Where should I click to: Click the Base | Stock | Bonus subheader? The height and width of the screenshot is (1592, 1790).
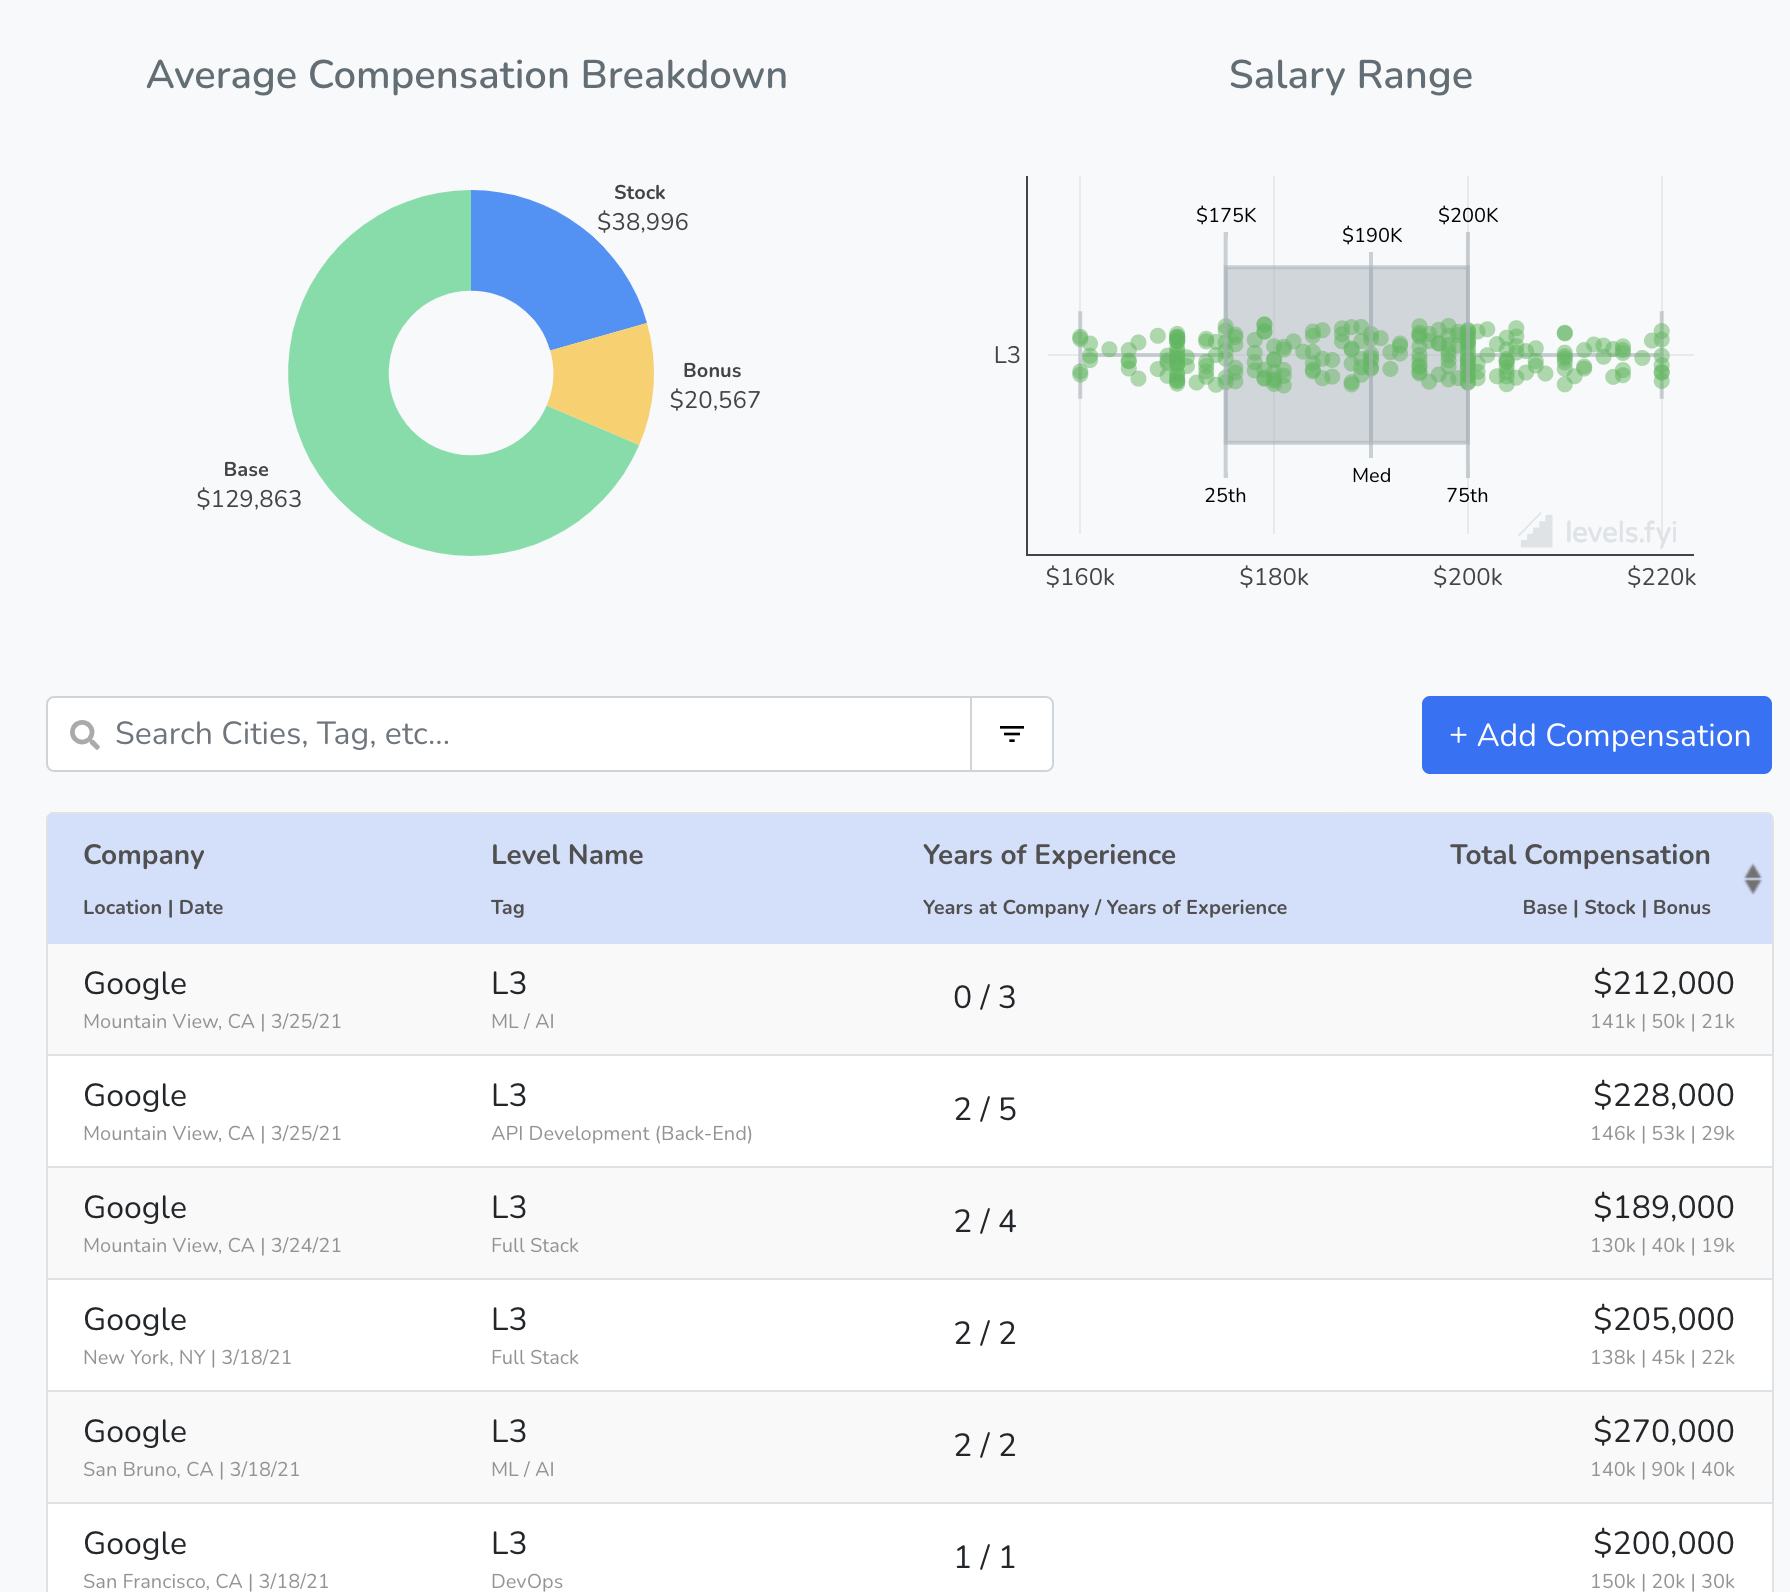pos(1616,907)
